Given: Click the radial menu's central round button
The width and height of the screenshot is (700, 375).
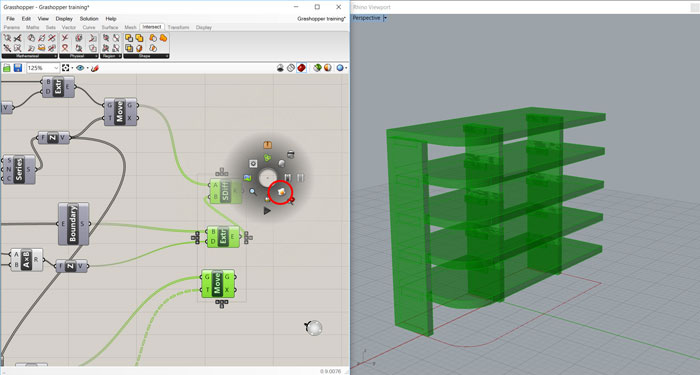Looking at the screenshot, I should pos(267,178).
